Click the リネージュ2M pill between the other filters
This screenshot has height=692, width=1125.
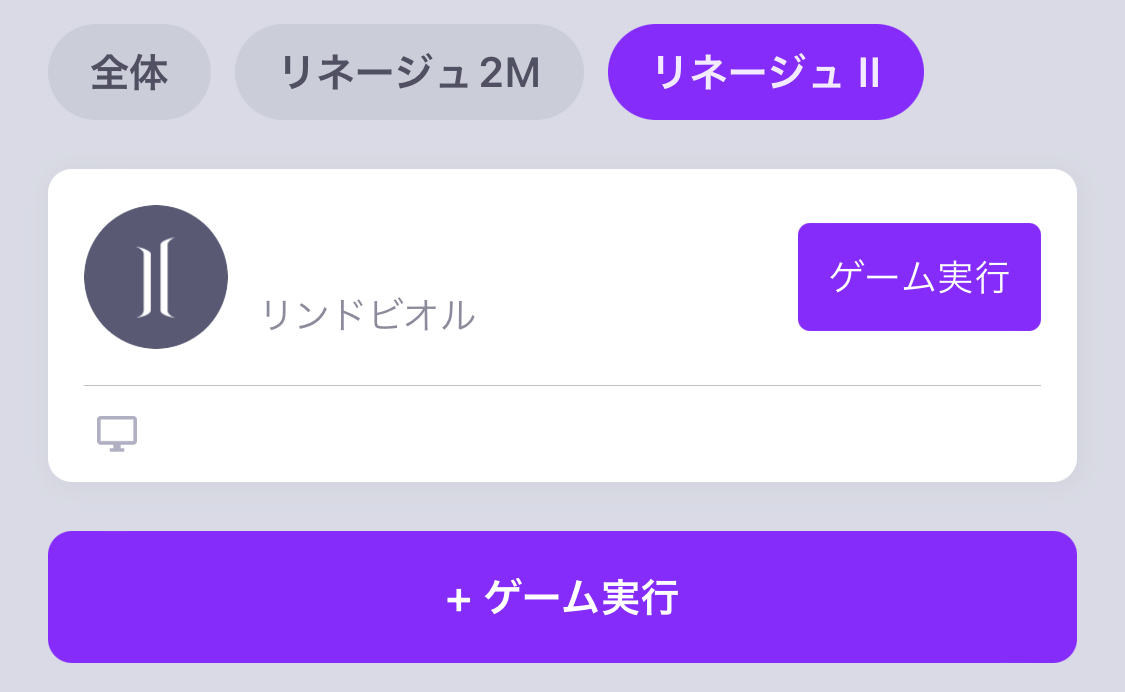click(x=409, y=71)
